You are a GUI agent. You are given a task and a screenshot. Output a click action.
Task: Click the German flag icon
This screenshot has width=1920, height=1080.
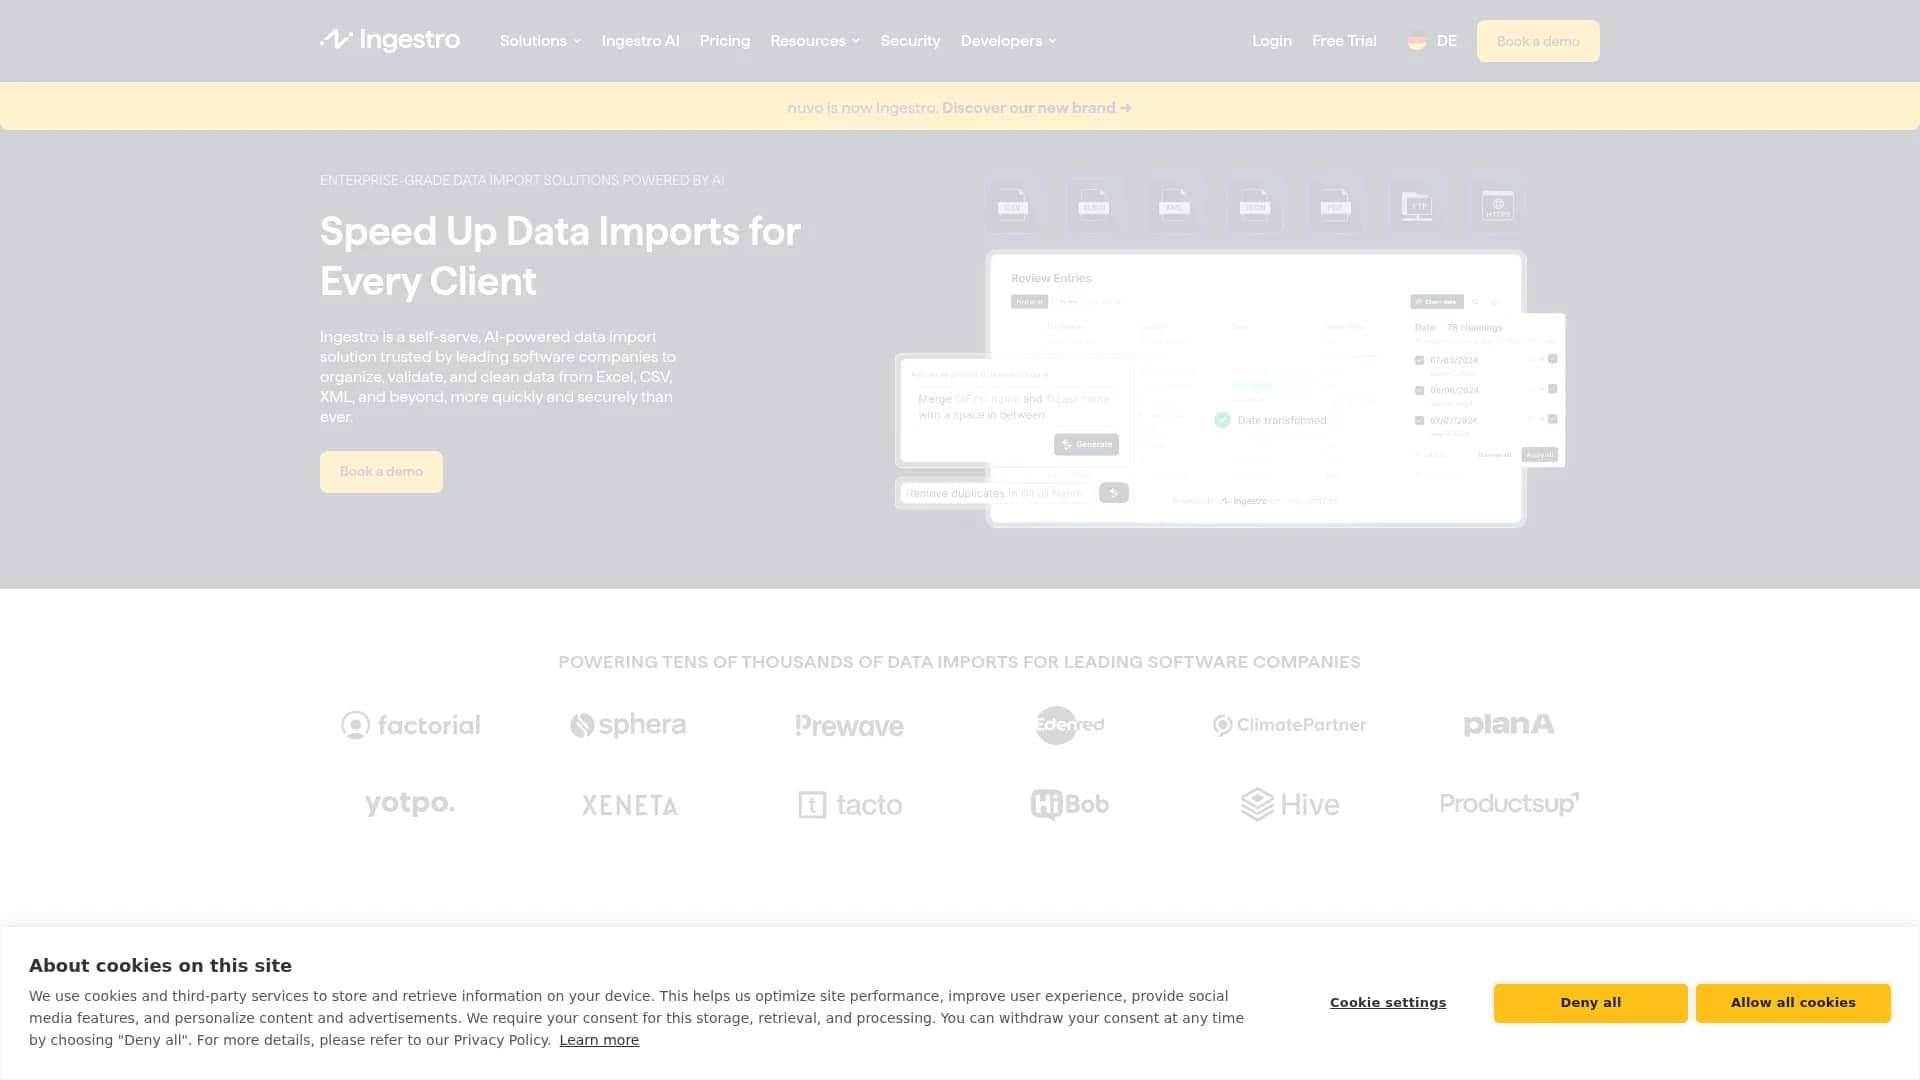point(1416,41)
